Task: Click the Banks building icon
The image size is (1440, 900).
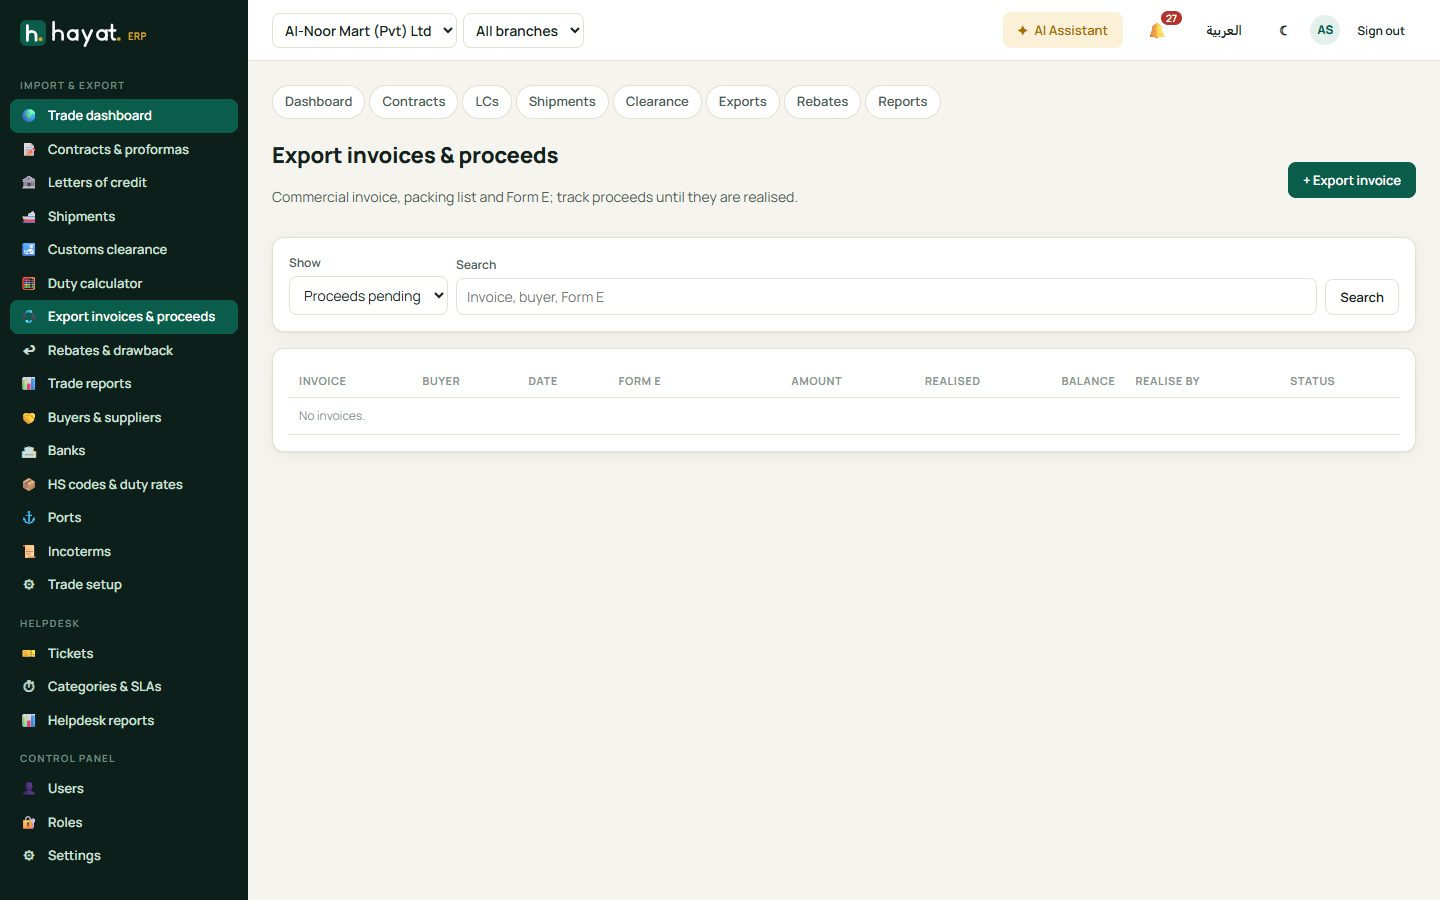Action: [x=29, y=451]
